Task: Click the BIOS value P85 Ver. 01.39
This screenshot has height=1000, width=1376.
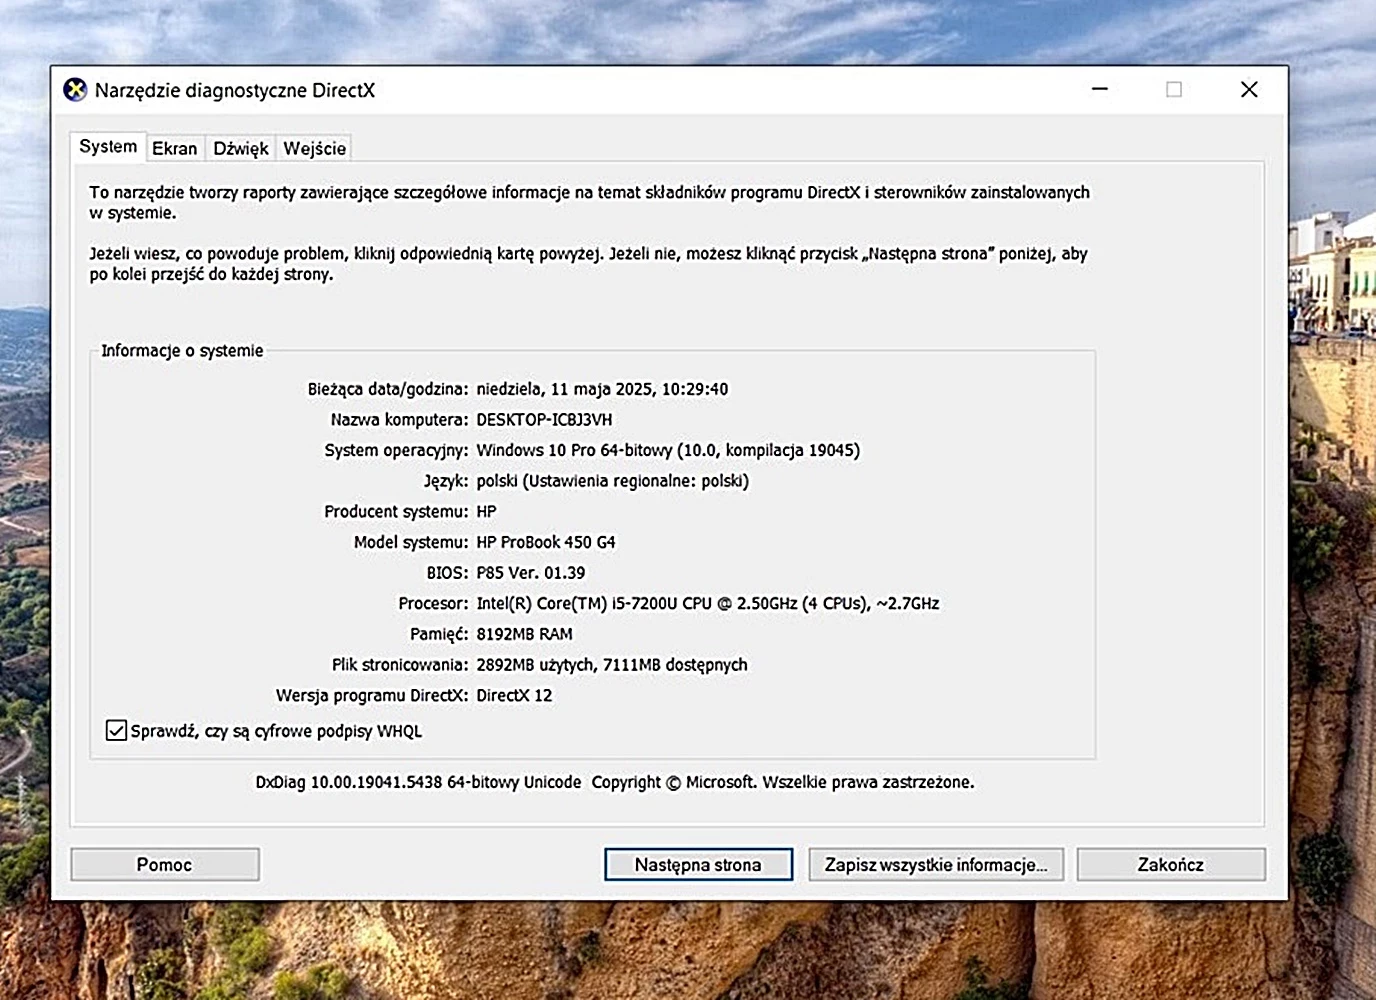Action: (531, 573)
